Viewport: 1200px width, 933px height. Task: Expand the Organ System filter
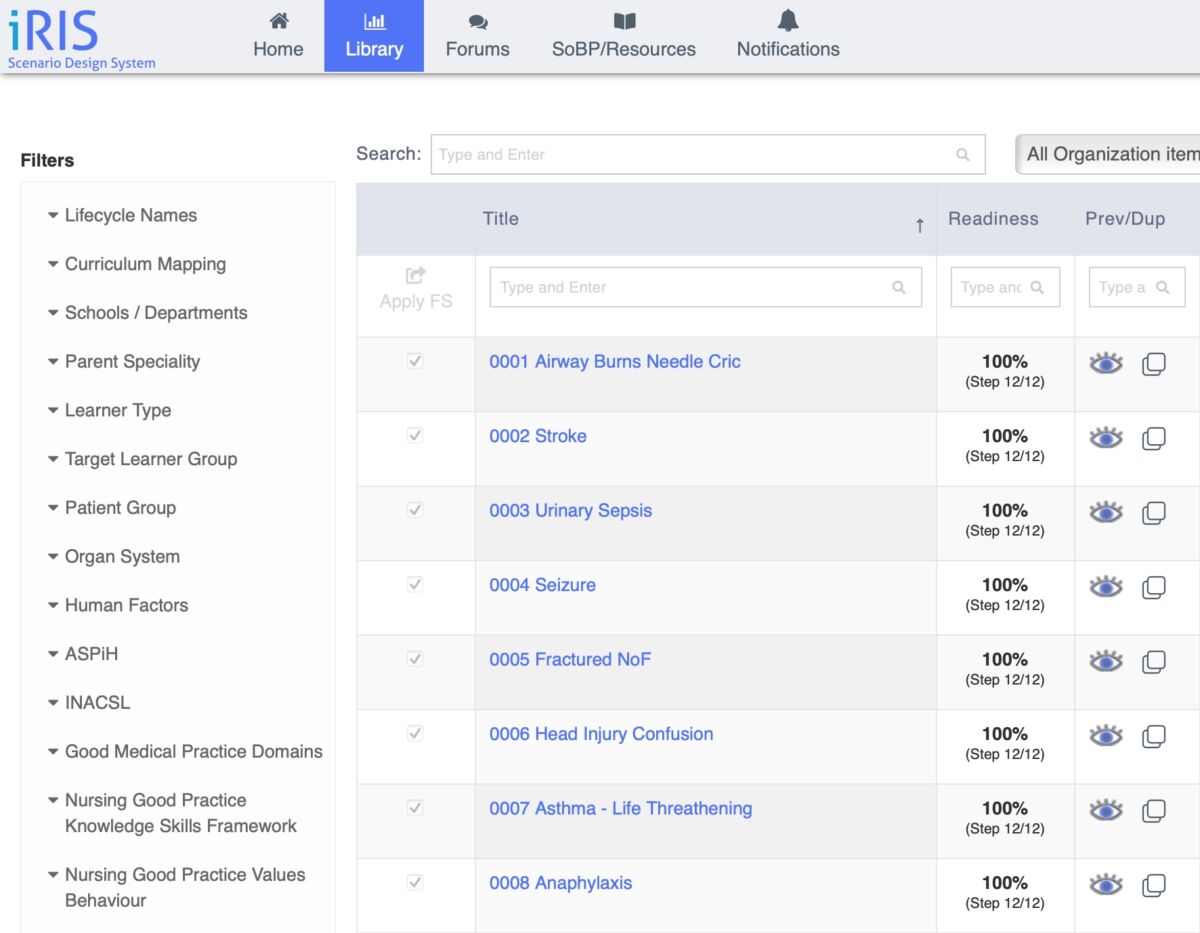point(121,556)
